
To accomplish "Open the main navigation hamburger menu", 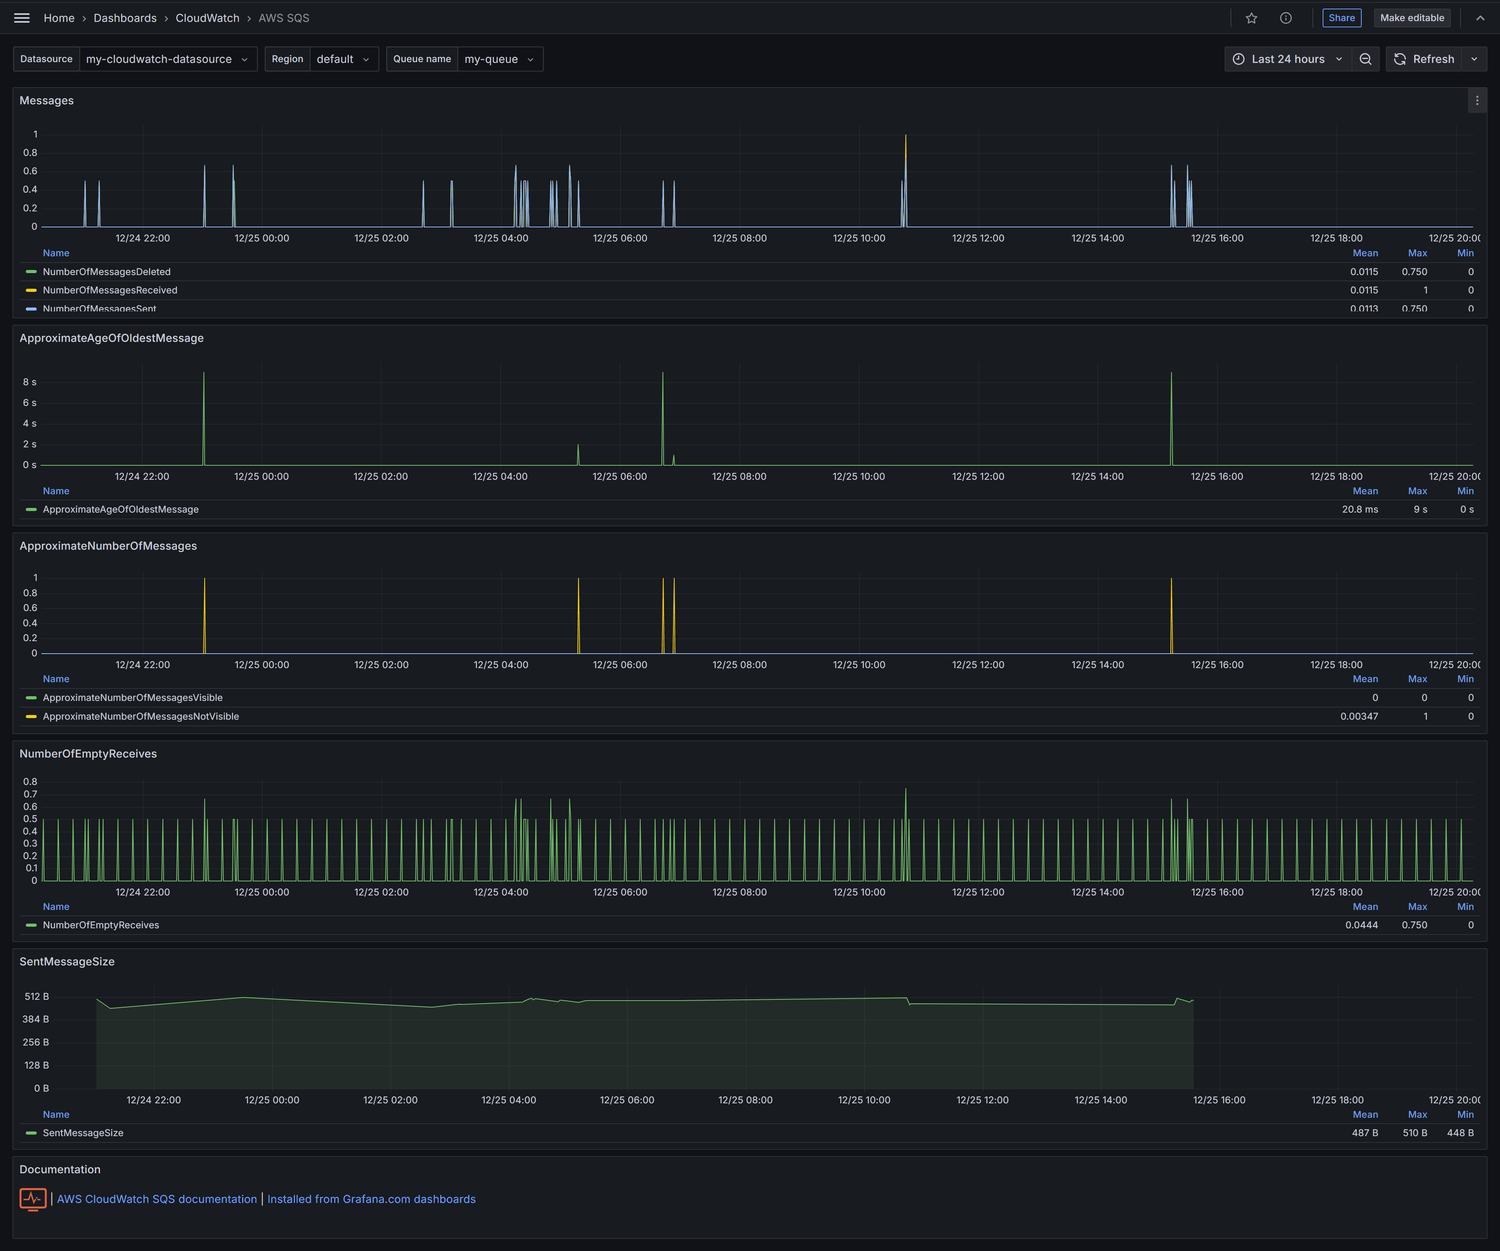I will pos(21,17).
